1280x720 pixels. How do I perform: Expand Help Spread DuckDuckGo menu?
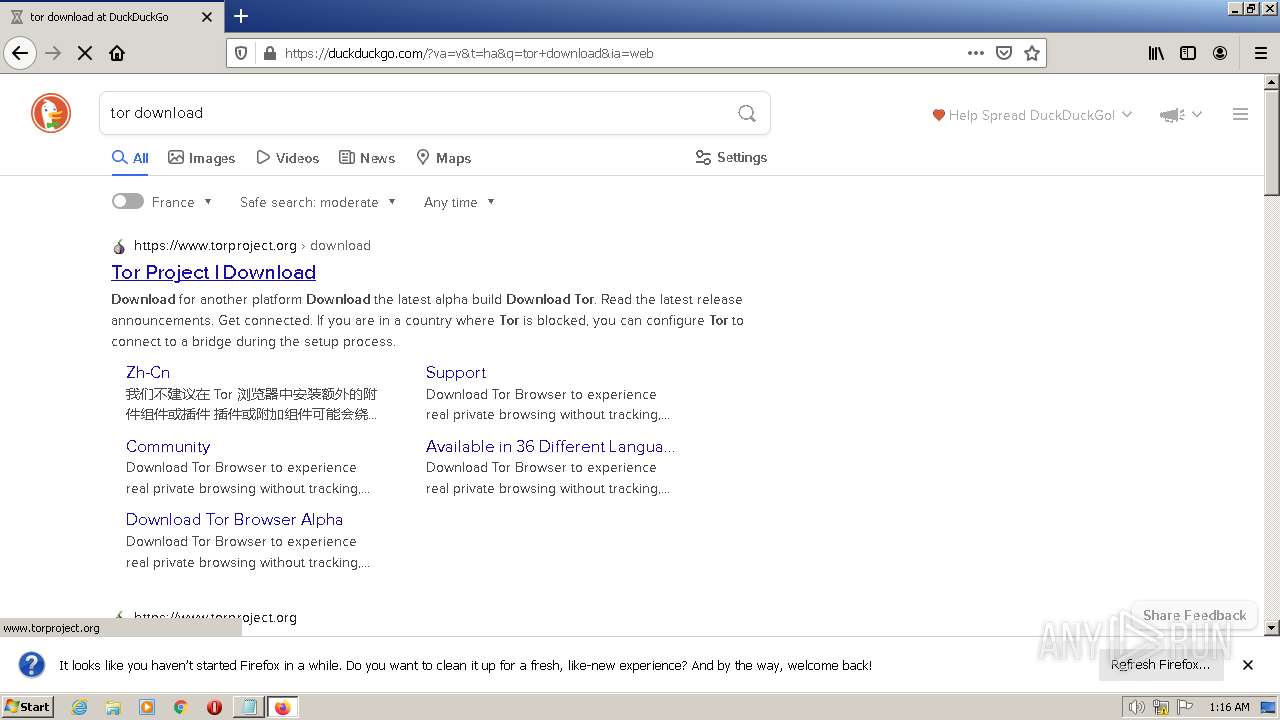coord(1032,115)
